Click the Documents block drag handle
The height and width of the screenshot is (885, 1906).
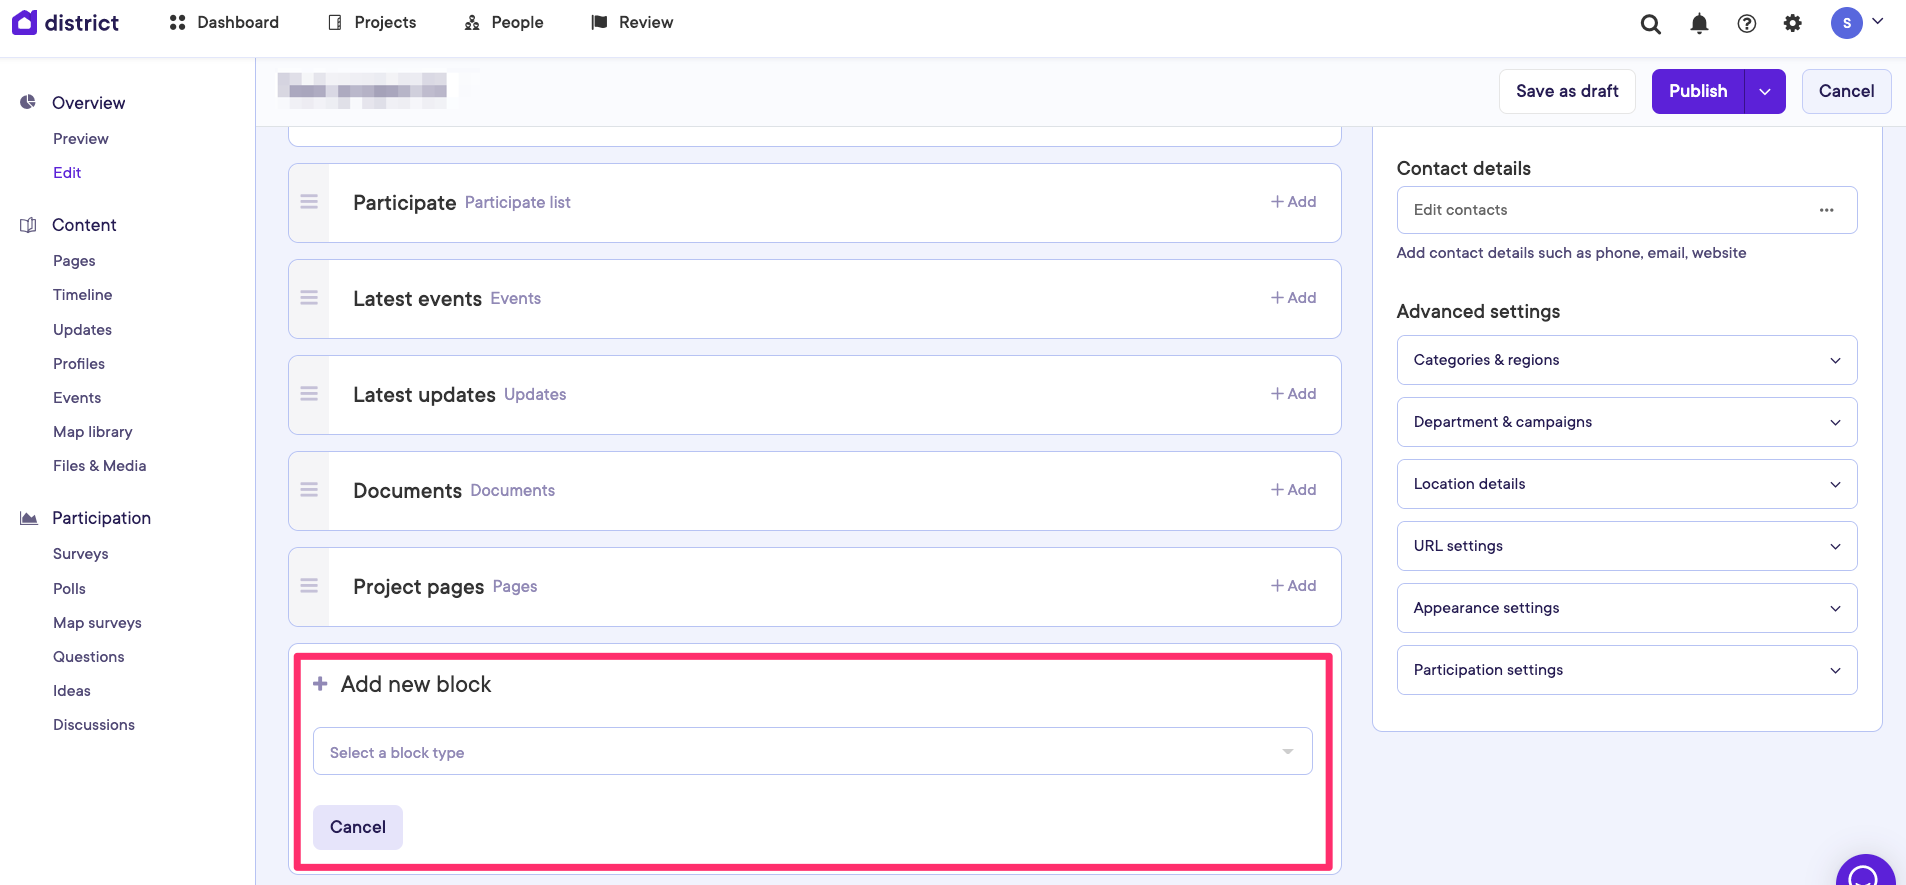coord(309,490)
